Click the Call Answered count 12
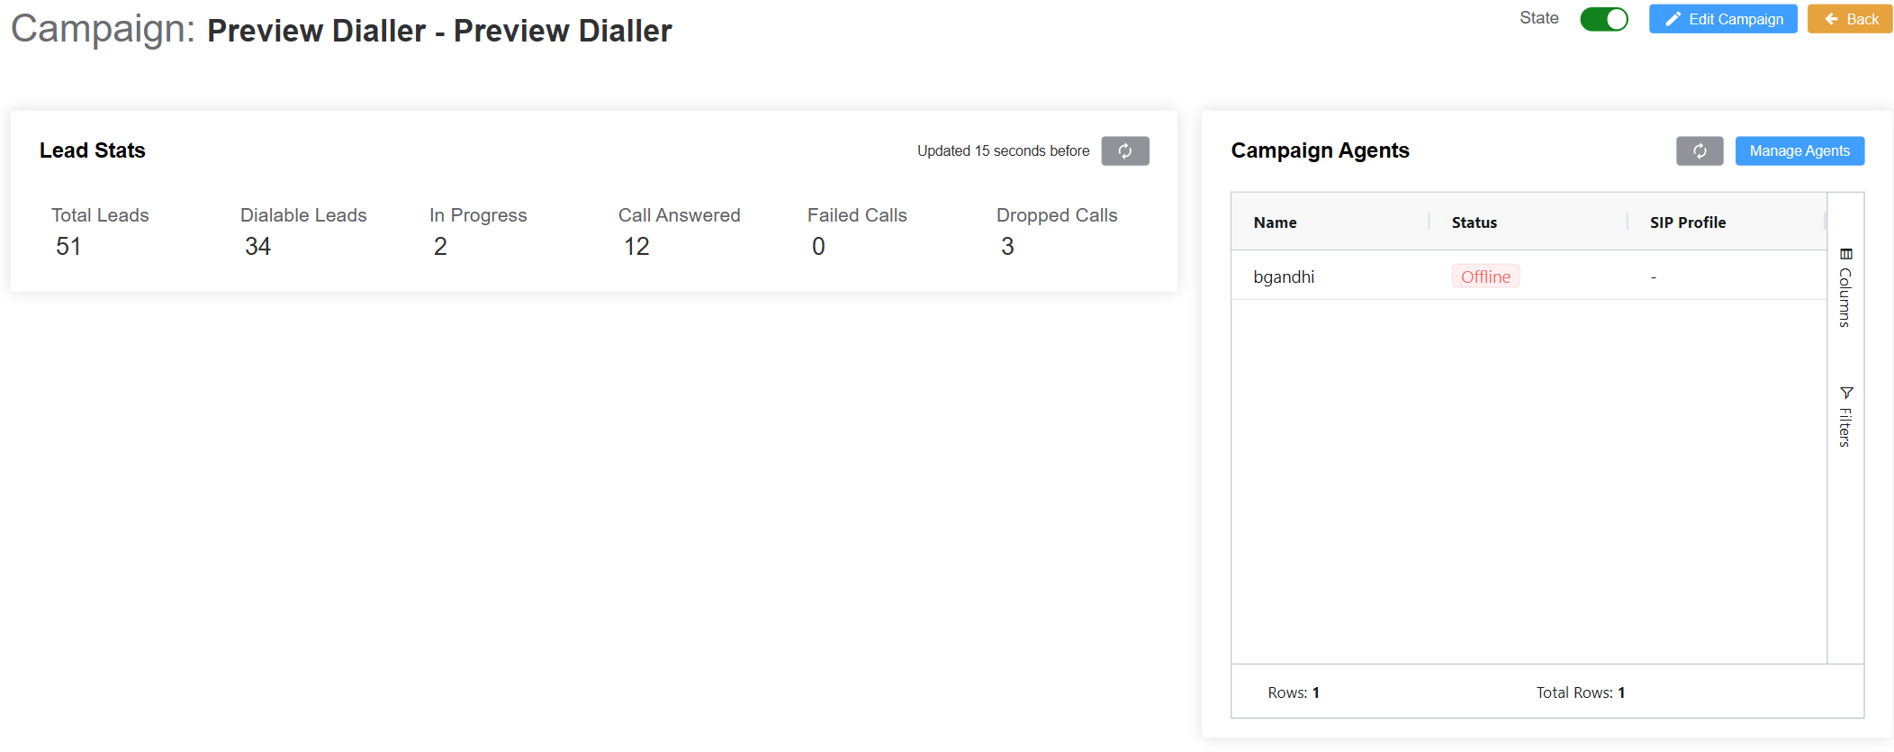Screen dimensions: 1894x752 coord(636,247)
